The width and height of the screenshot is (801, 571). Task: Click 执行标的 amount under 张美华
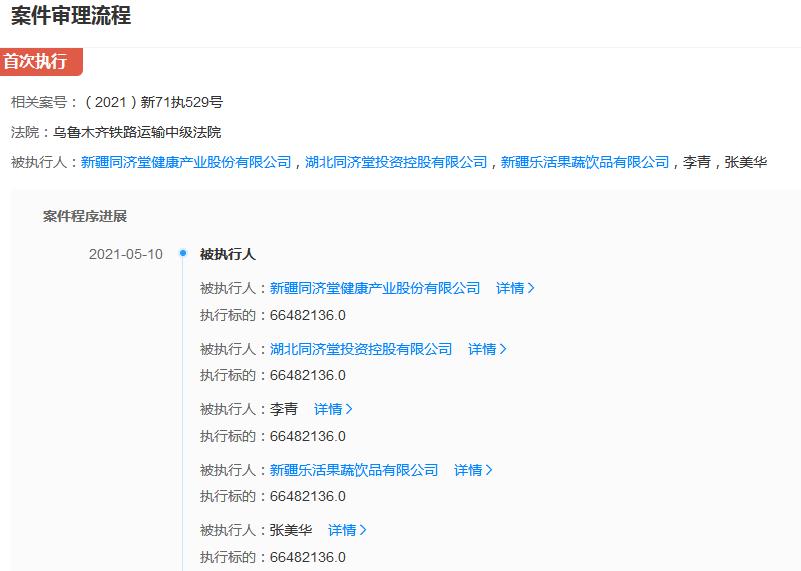pos(308,557)
